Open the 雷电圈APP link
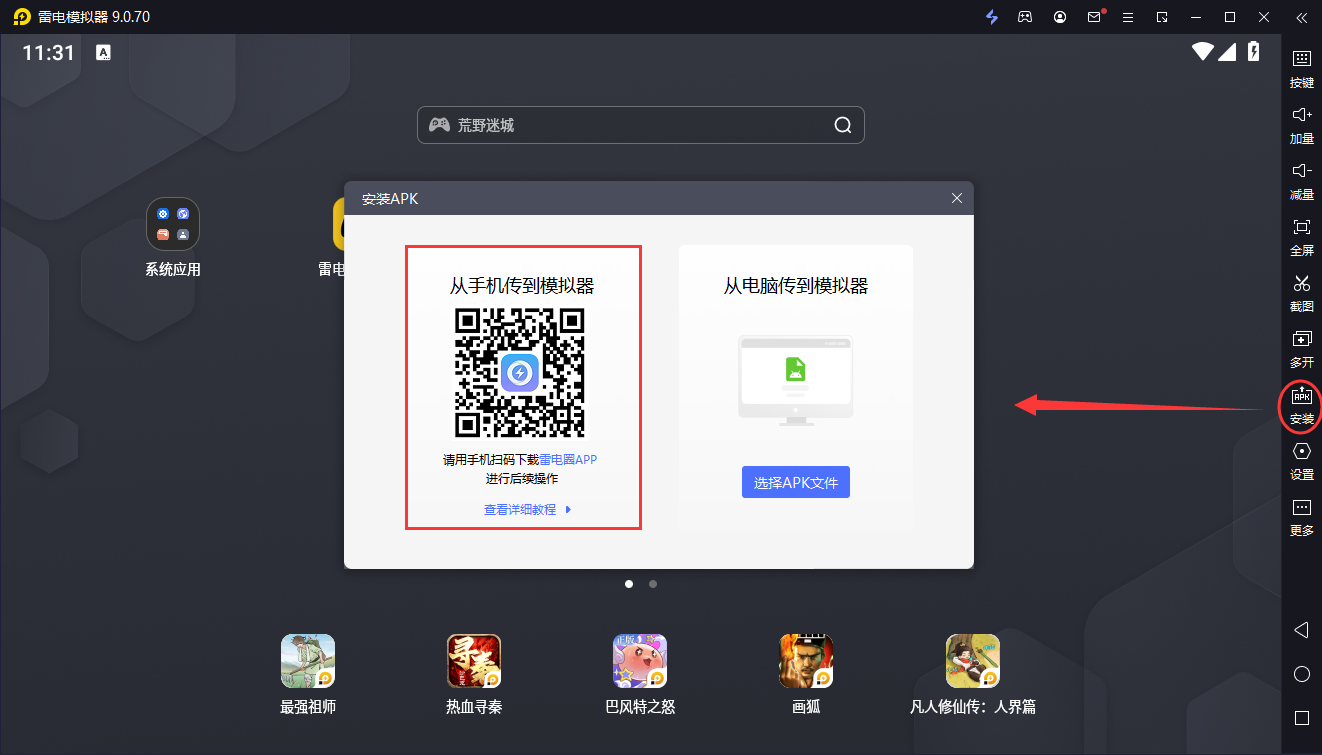Image resolution: width=1322 pixels, height=755 pixels. 568,460
